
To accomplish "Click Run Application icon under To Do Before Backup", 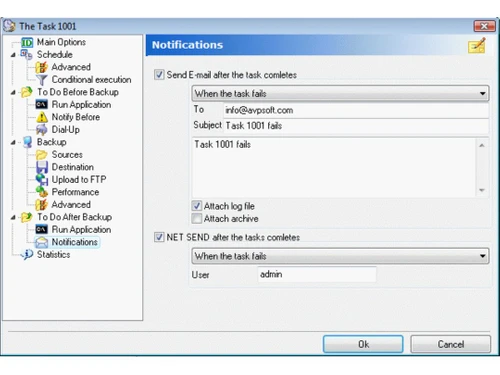I will tap(42, 105).
